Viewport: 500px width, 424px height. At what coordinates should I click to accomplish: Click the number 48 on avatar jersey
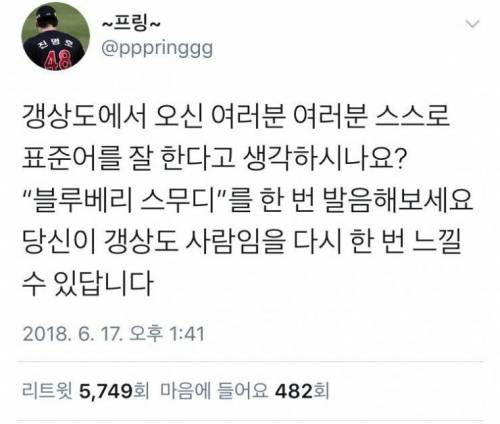pos(58,60)
